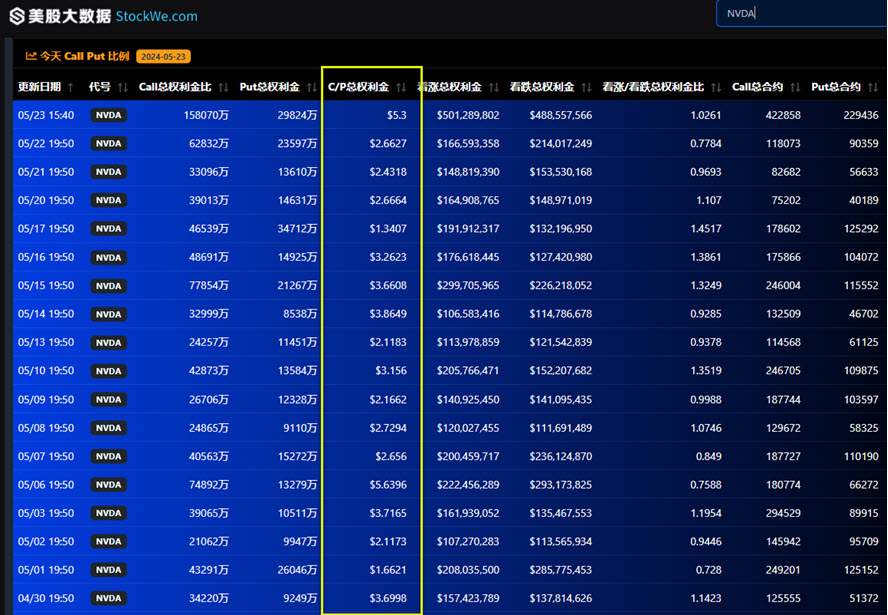Sort by 看跌总权利金 column arrows

coord(587,87)
